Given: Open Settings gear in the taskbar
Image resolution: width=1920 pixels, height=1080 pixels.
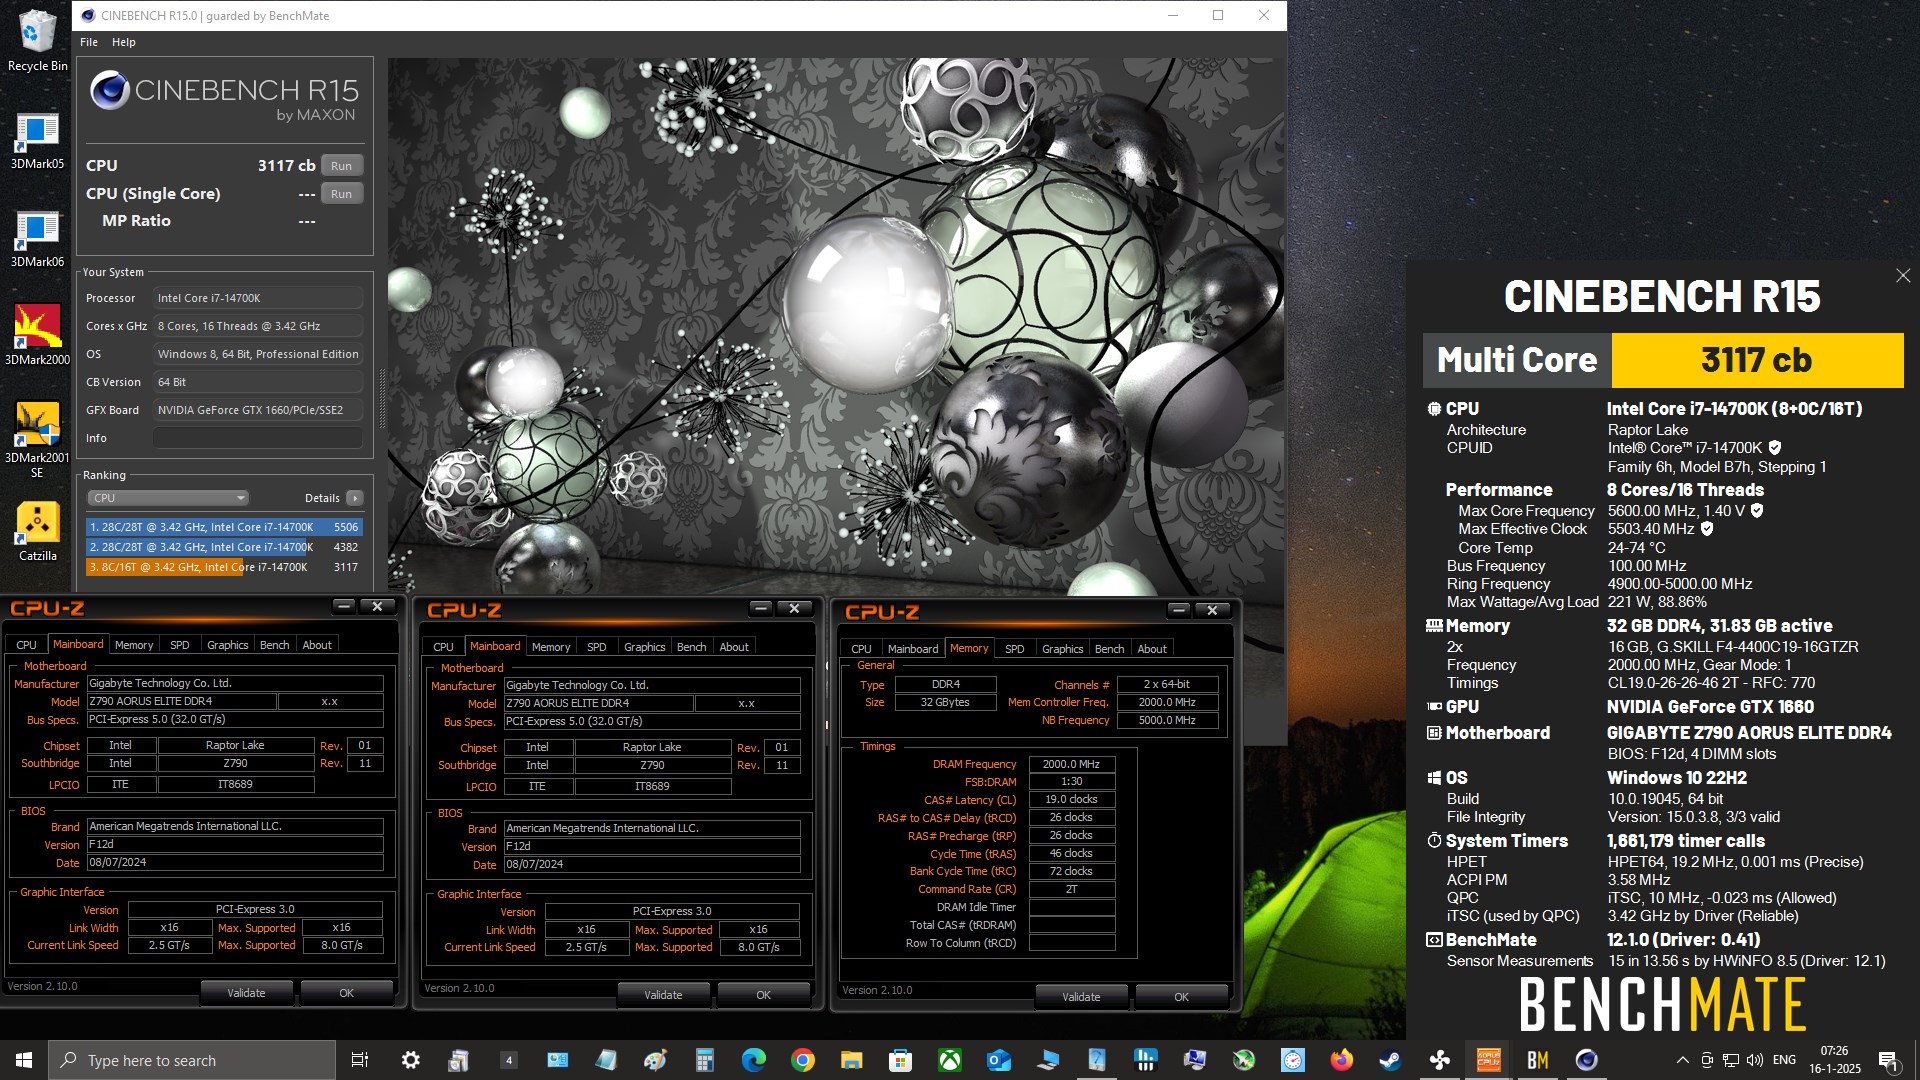Looking at the screenshot, I should pos(410,1060).
